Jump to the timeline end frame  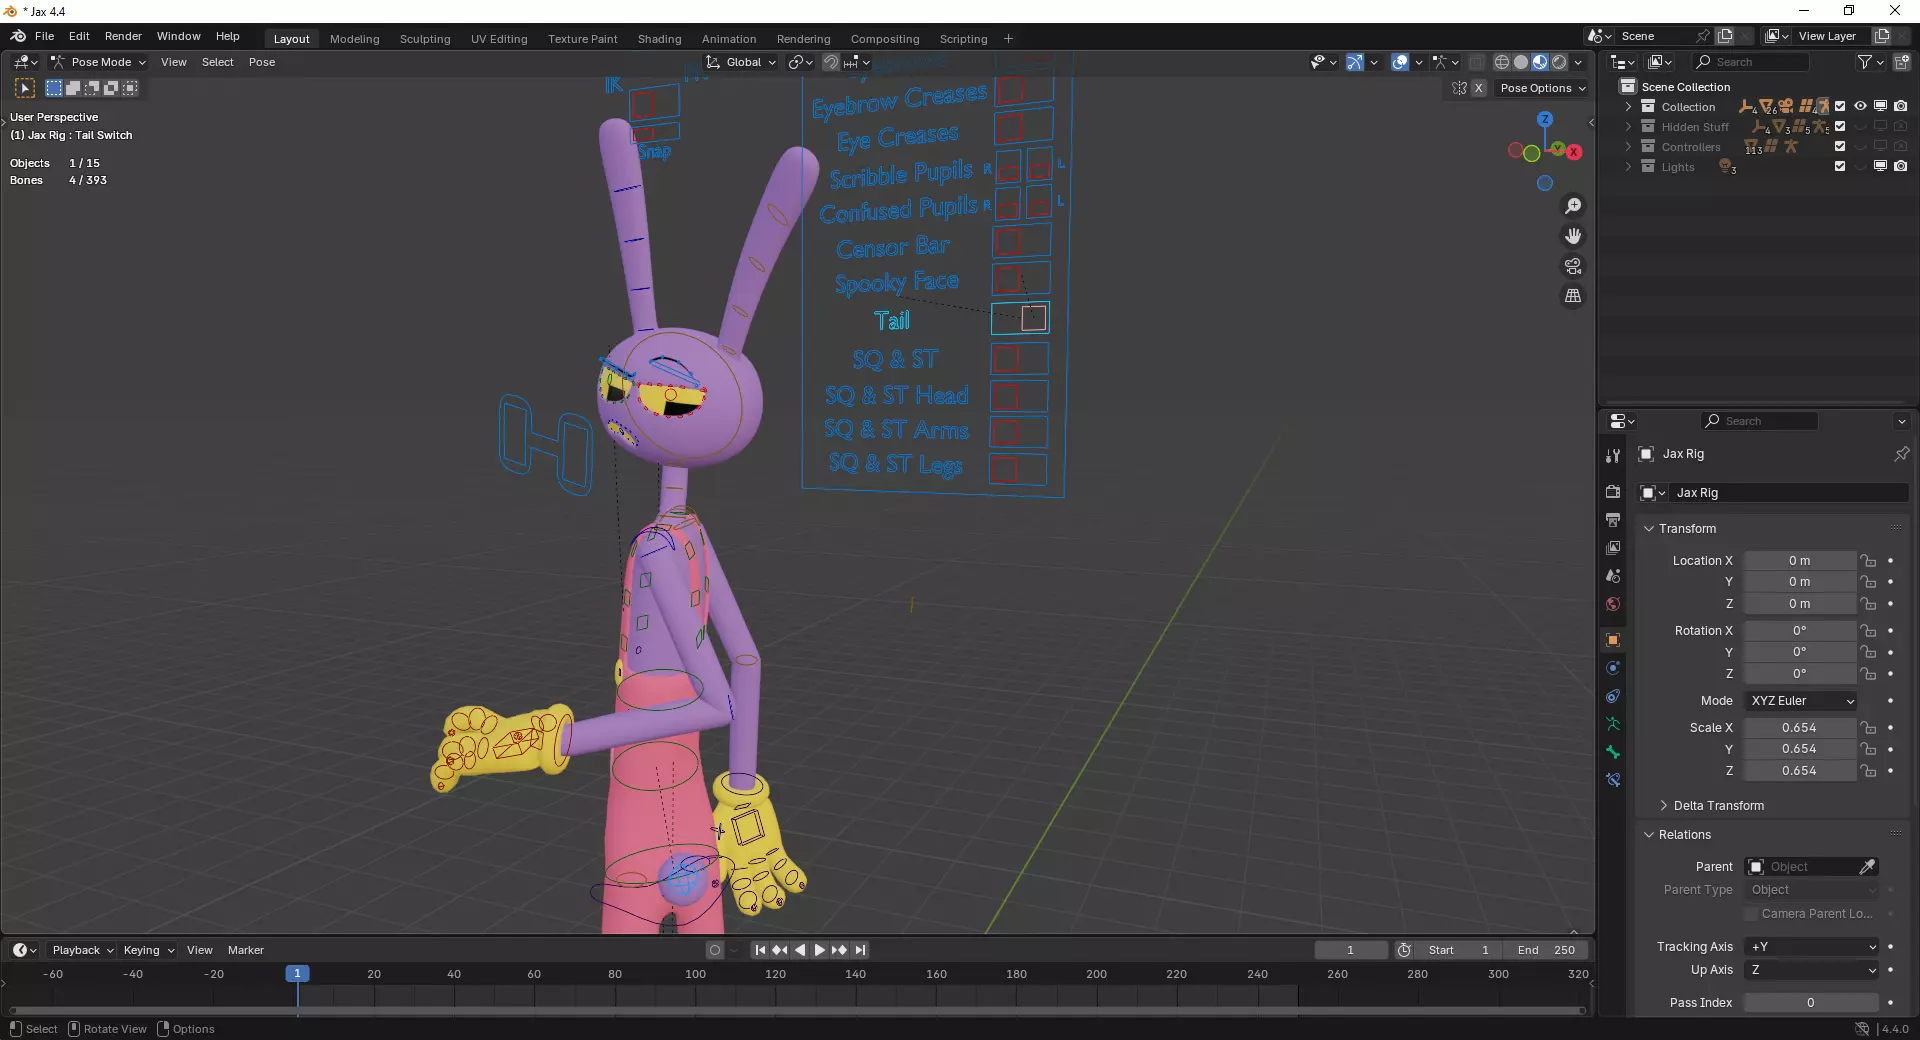[x=860, y=950]
